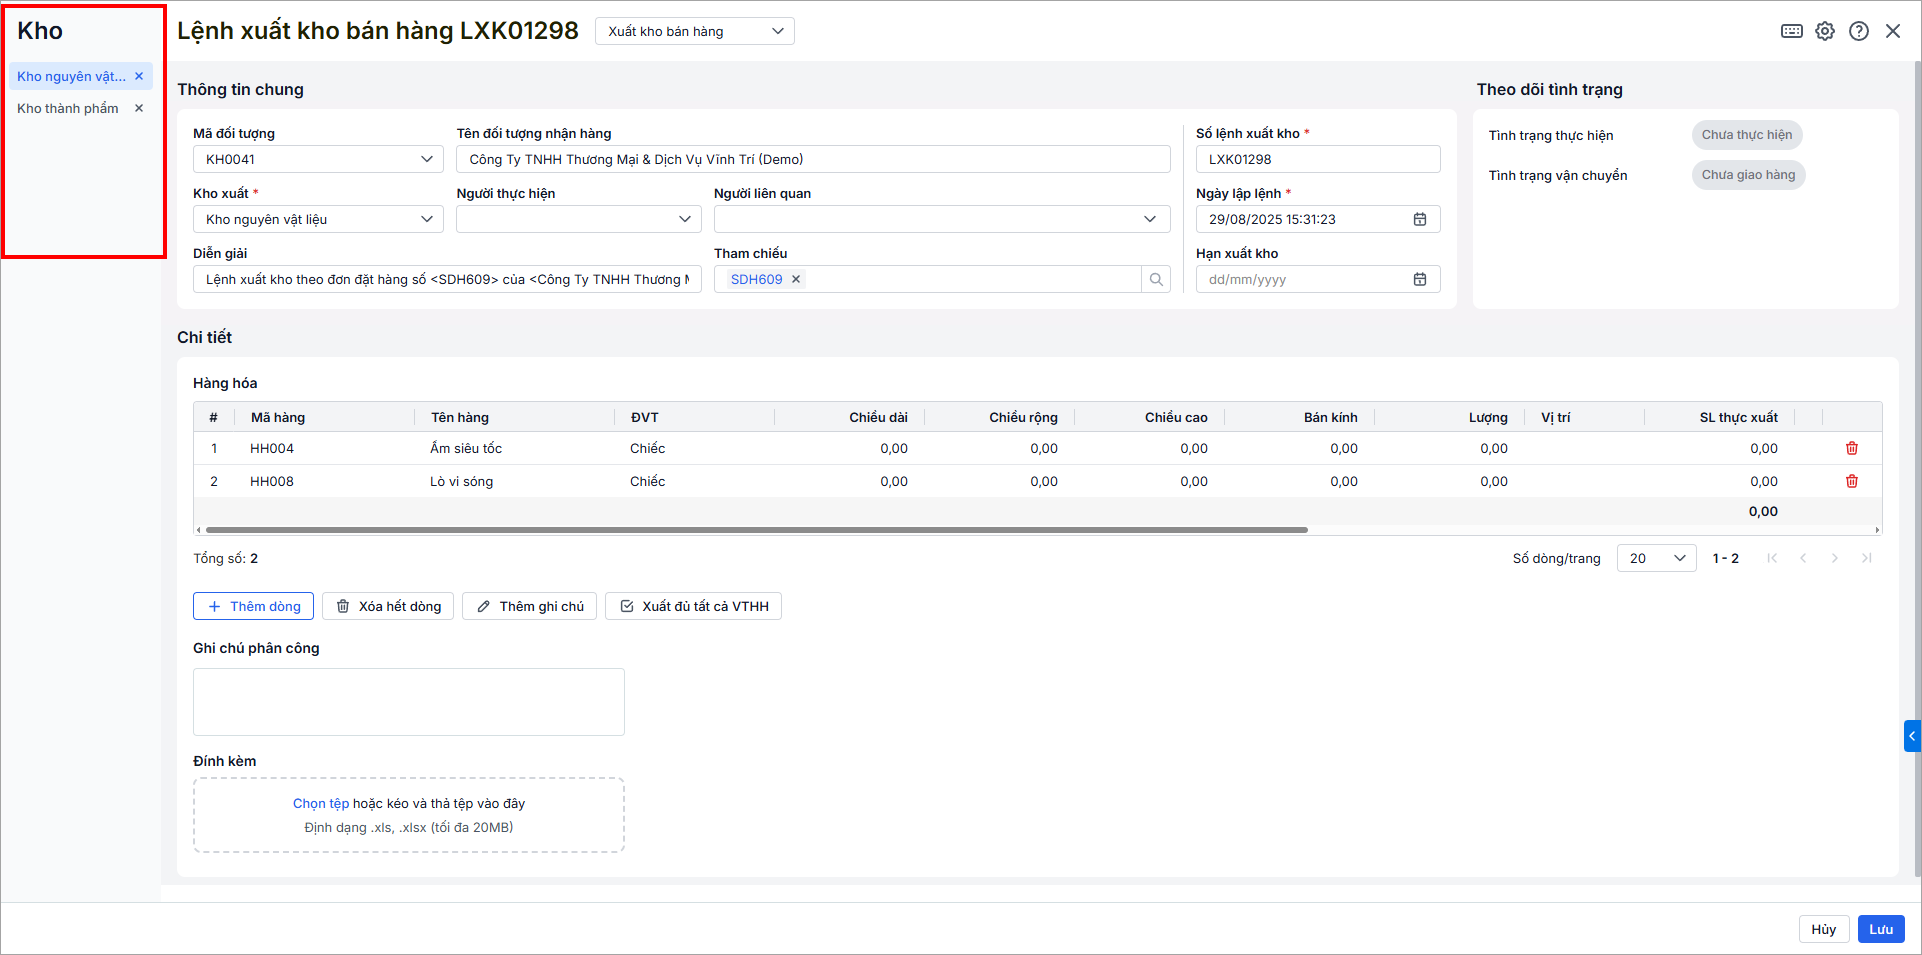
Task: Select the Kho nguyên vật liệu tab
Action: click(71, 76)
